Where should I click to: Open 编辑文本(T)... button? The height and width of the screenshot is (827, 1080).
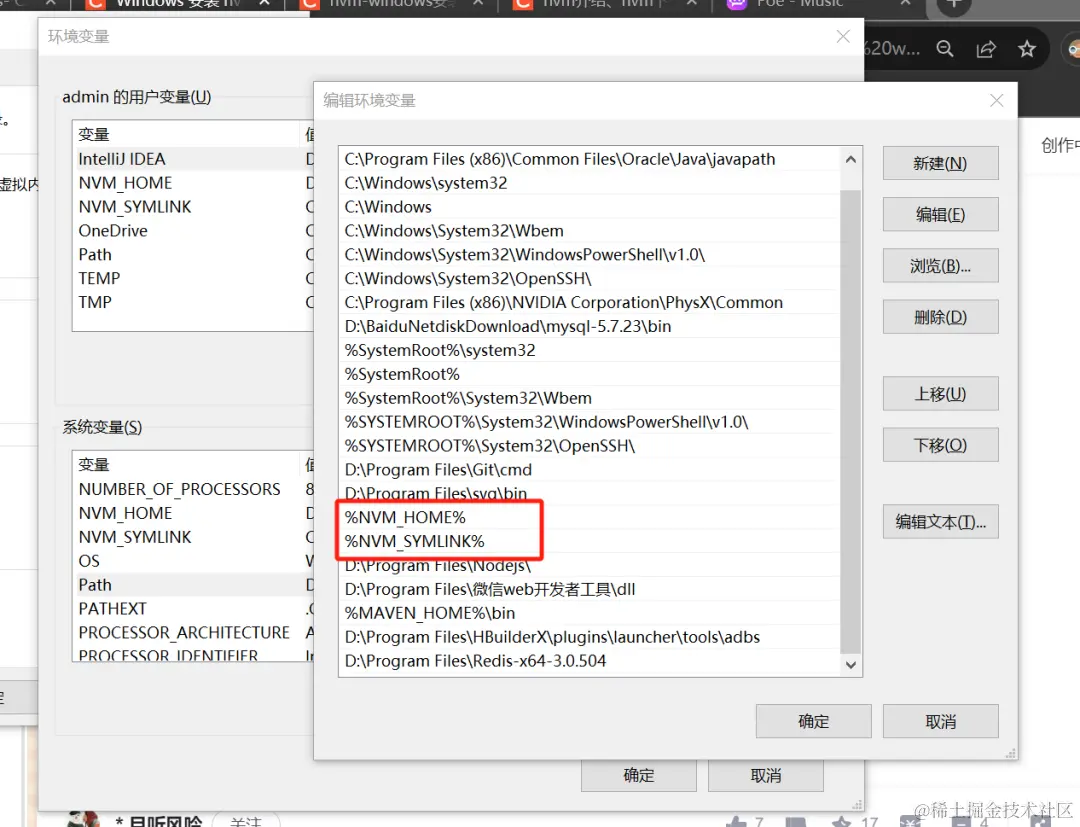940,522
